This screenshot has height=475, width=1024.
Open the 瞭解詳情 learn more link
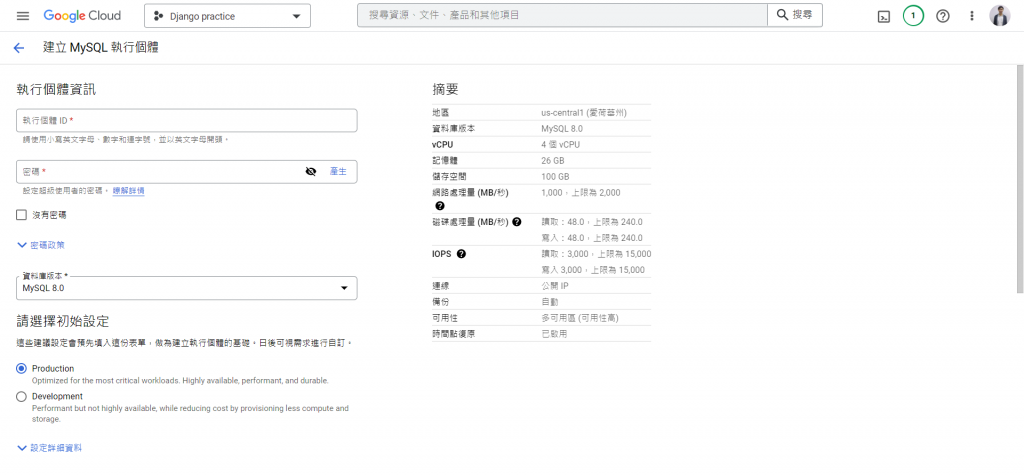[x=129, y=191]
